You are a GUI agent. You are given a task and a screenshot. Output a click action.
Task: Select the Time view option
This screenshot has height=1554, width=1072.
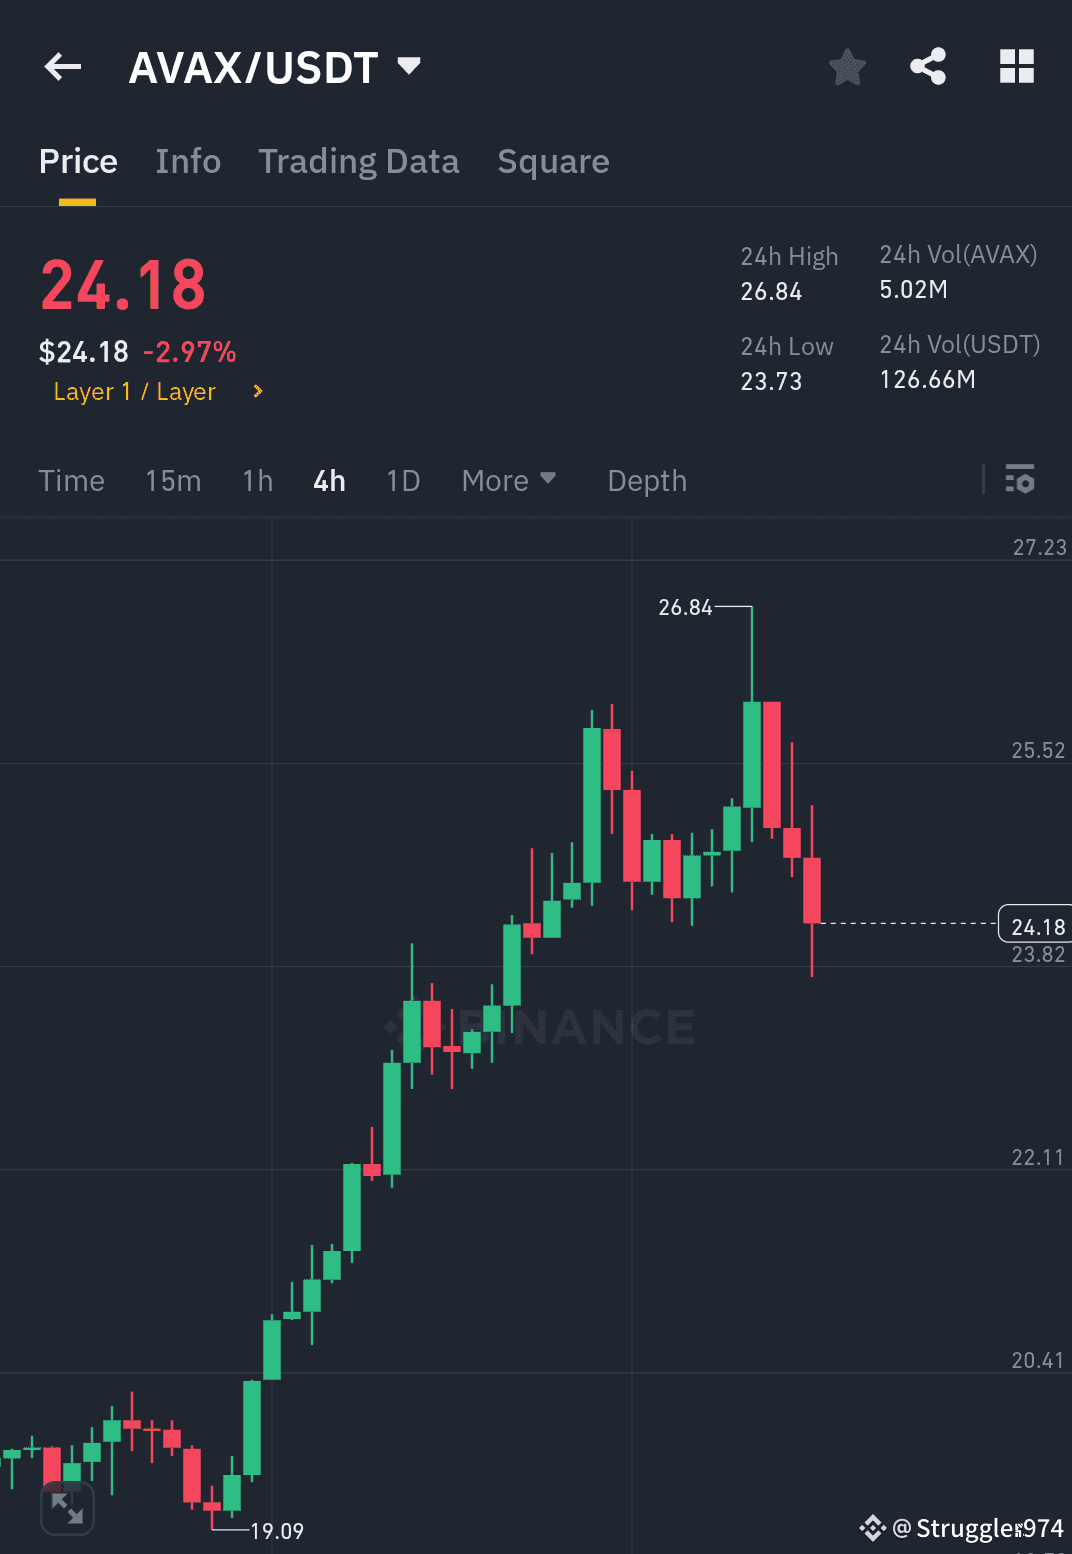(71, 481)
